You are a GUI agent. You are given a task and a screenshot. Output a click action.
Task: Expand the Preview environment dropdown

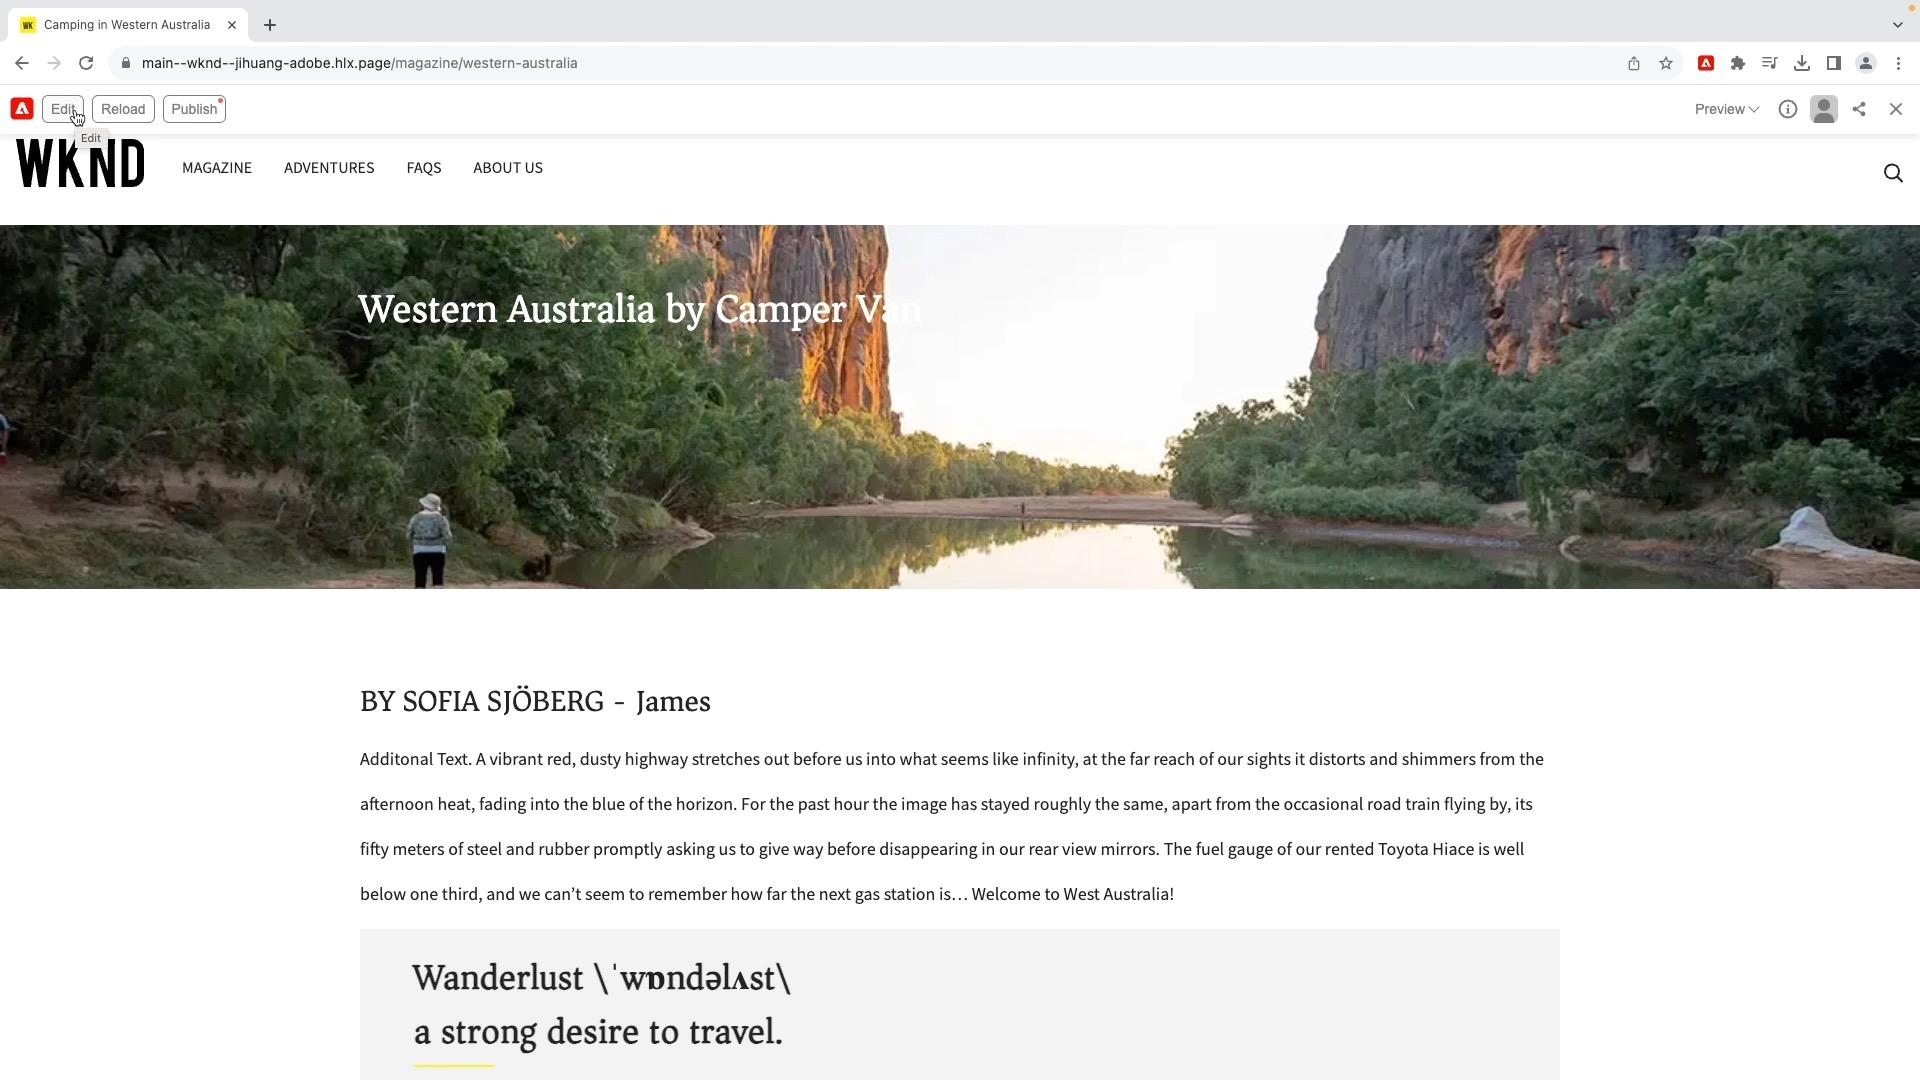click(1726, 109)
